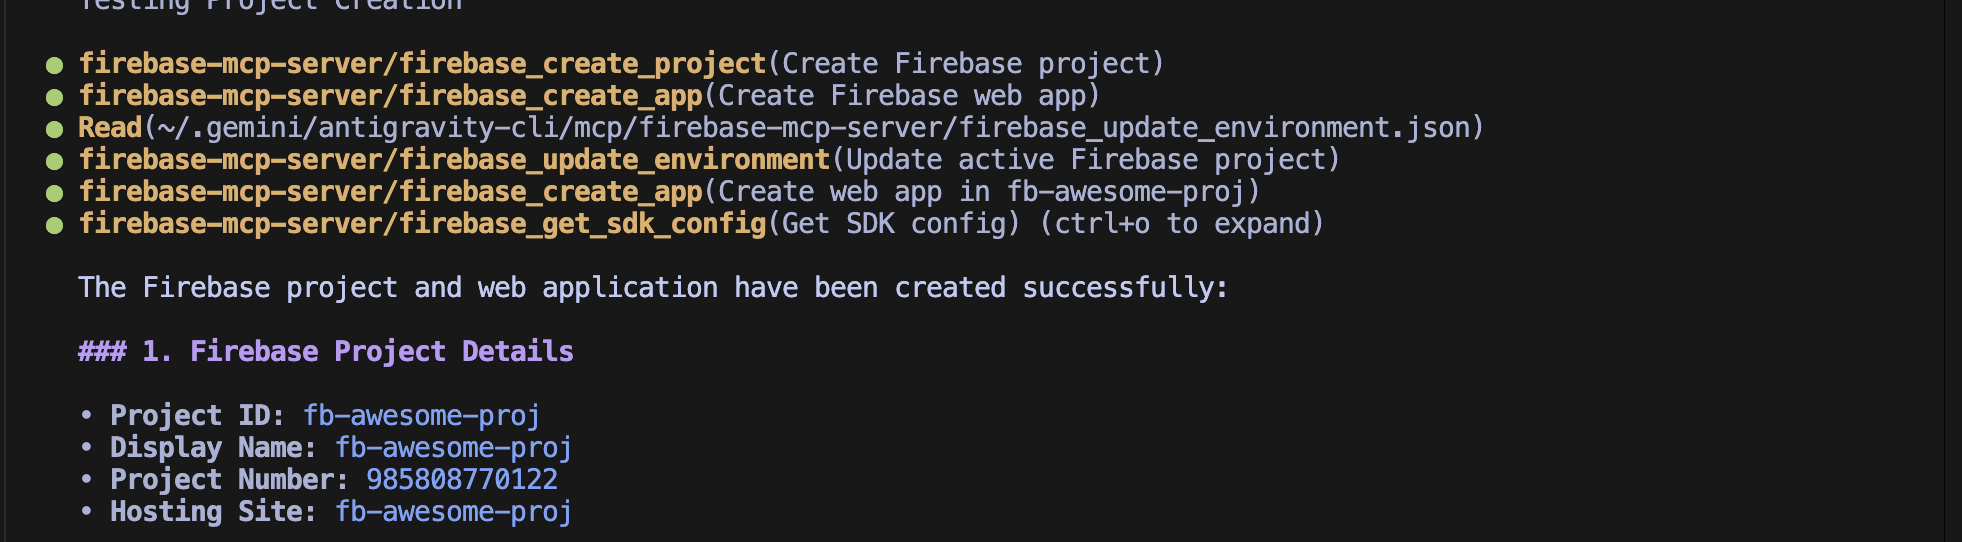Click the Project Number 985808770122
The height and width of the screenshot is (542, 1962).
pyautogui.click(x=462, y=480)
